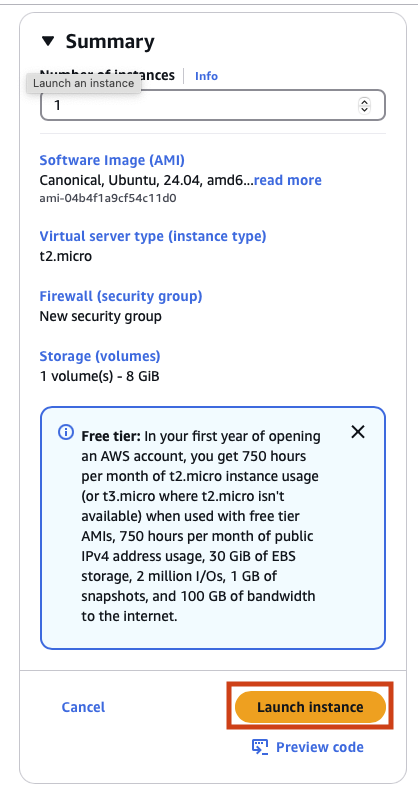This screenshot has height=790, width=418.
Task: Dismiss the Free tier notice with X
Action: pyautogui.click(x=358, y=432)
